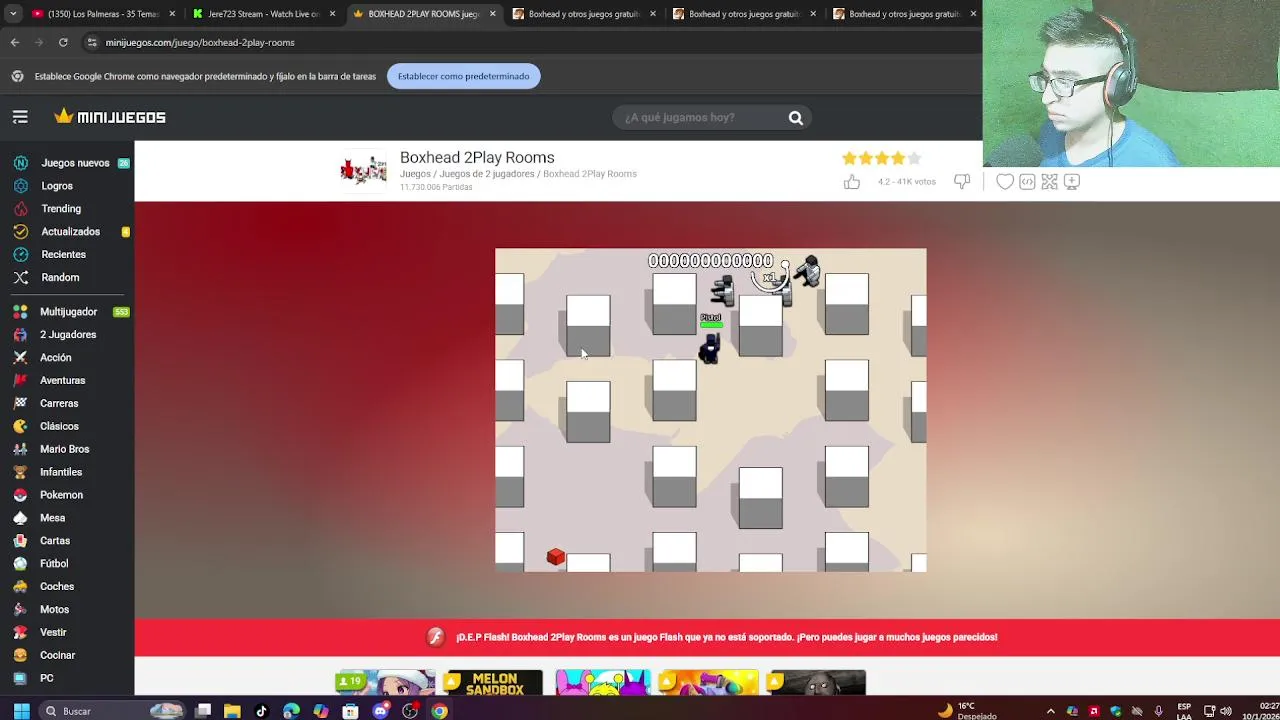Click the red crate in the game
Viewport: 1280px width, 720px height.
click(556, 557)
